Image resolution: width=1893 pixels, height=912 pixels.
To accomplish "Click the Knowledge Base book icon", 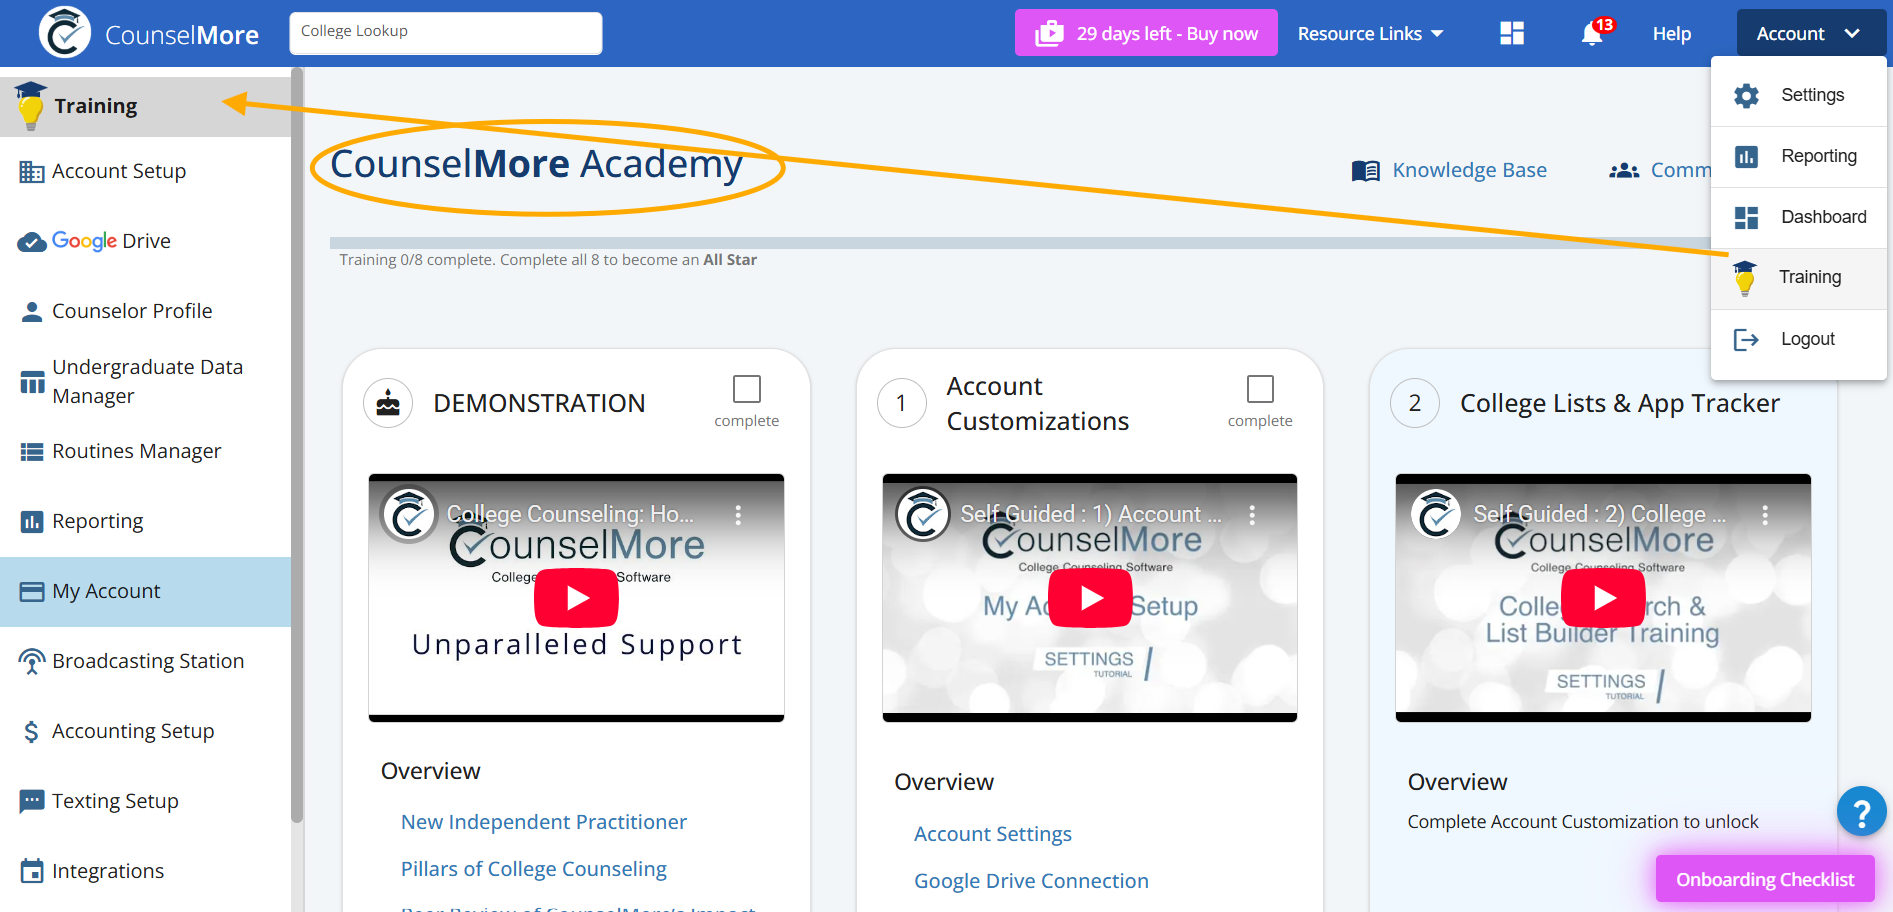I will click(x=1365, y=171).
